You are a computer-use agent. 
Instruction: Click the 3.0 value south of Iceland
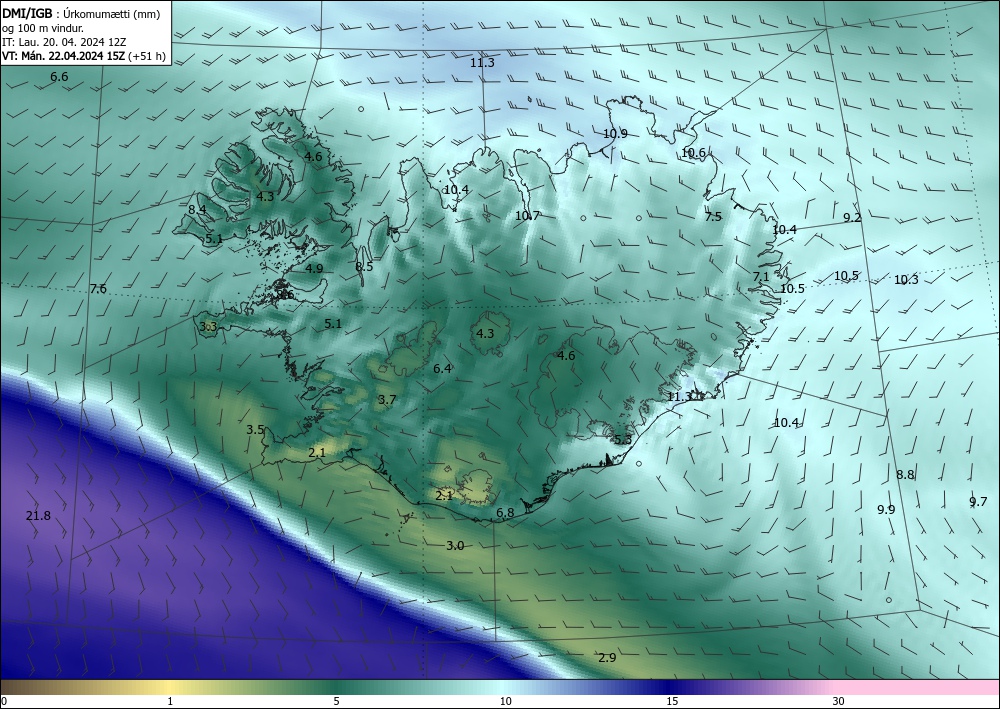tap(455, 546)
